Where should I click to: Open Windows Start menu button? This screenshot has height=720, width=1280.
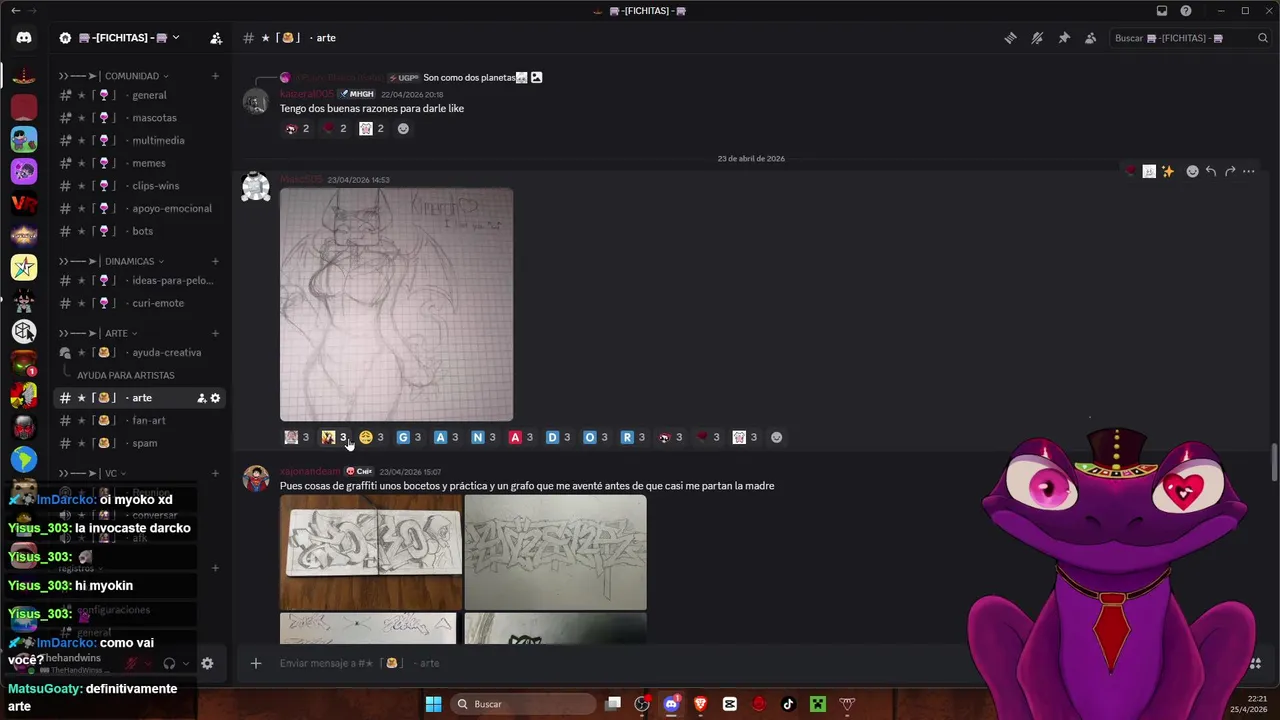pyautogui.click(x=433, y=704)
